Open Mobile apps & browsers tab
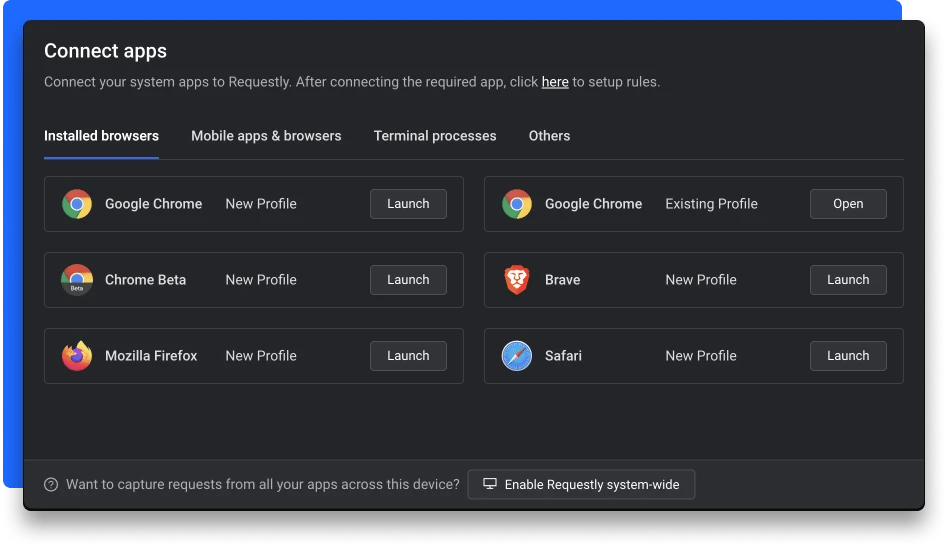 (x=266, y=136)
